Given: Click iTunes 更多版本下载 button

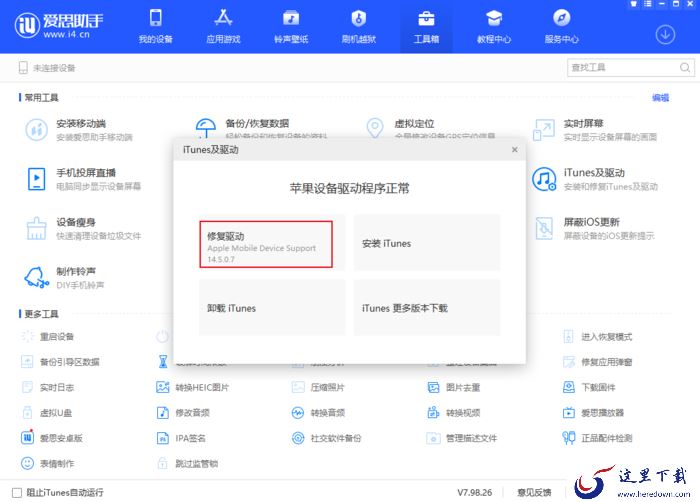Looking at the screenshot, I should [x=427, y=308].
